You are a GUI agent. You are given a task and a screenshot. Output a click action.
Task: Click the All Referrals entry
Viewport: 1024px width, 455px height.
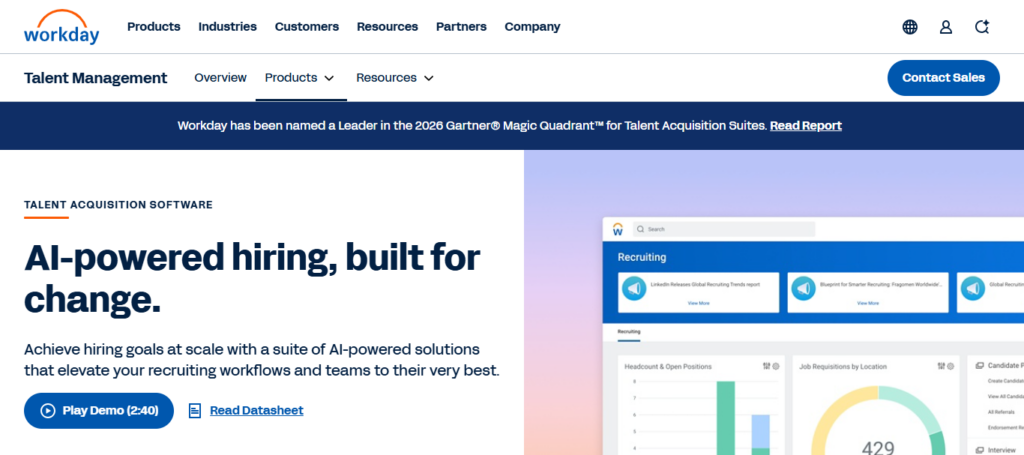coord(1001,412)
